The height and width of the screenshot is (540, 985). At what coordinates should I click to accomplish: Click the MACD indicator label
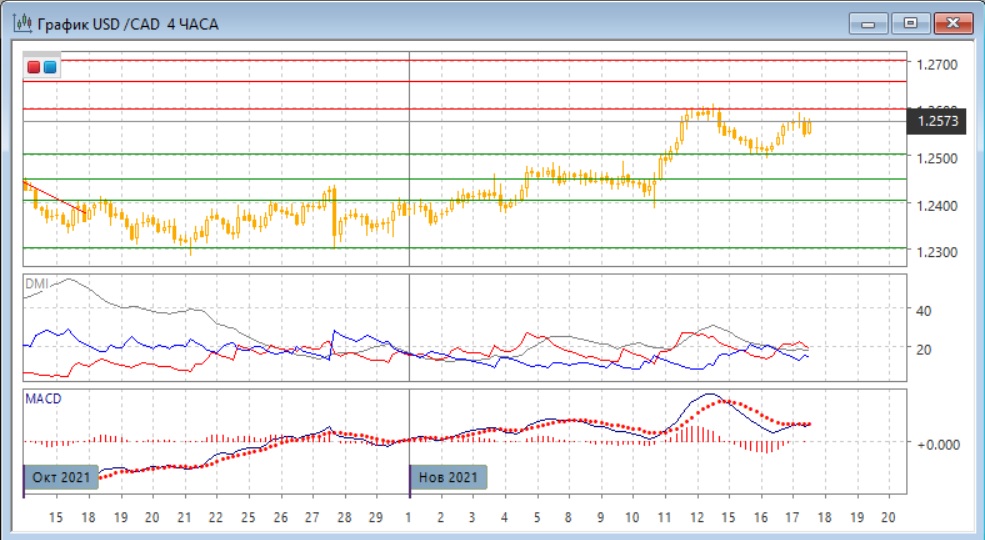point(41,398)
